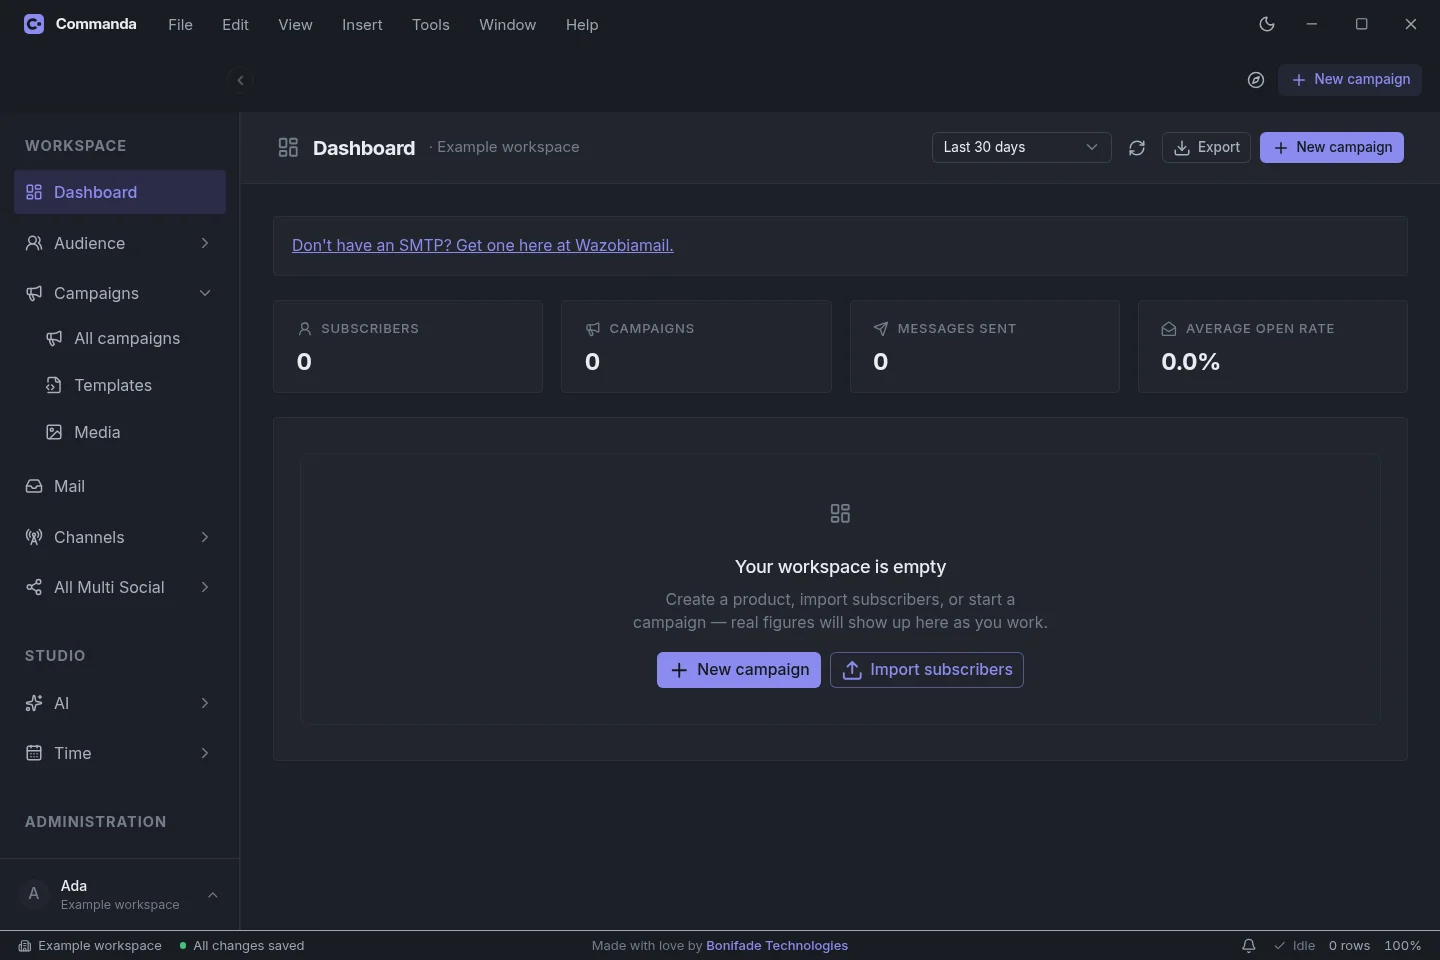
Task: Open Bonifade Technologies link in footer
Action: point(777,946)
